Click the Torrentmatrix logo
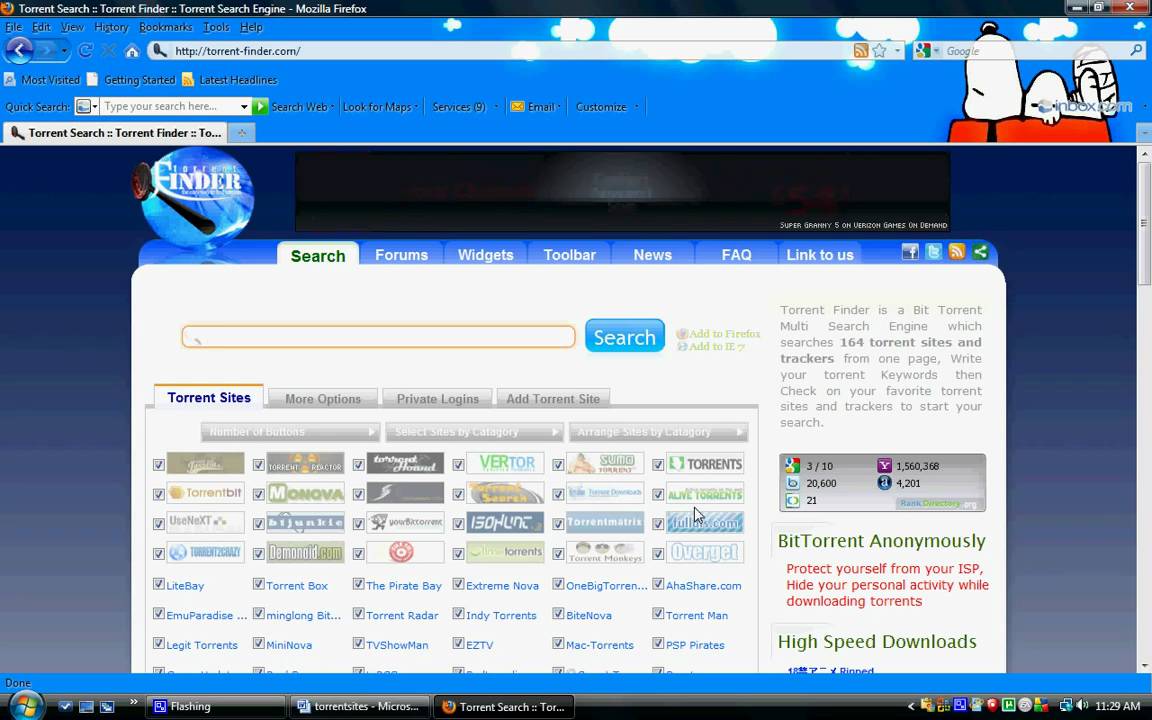Viewport: 1152px width, 720px height. [605, 522]
